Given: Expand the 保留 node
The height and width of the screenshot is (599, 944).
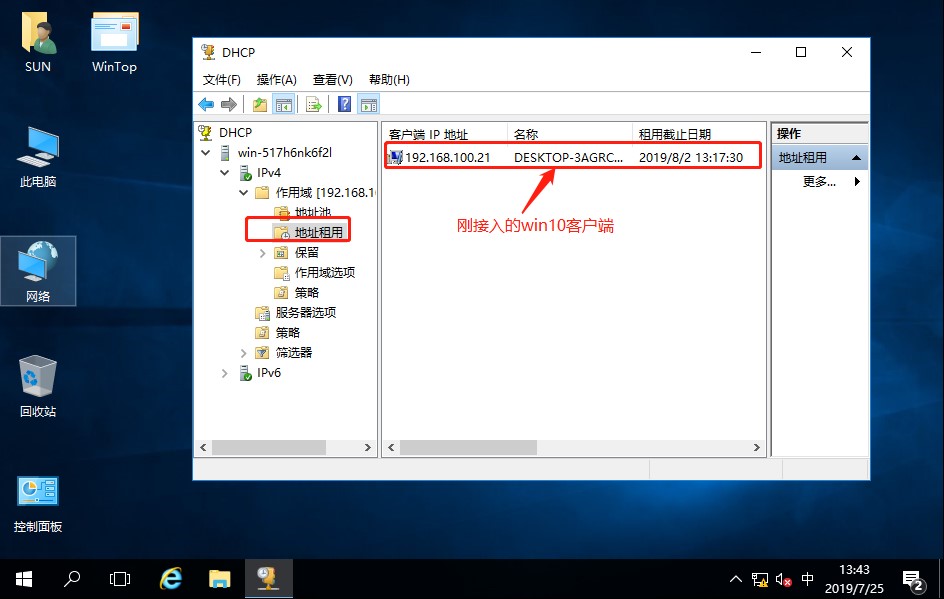Looking at the screenshot, I should pos(262,253).
